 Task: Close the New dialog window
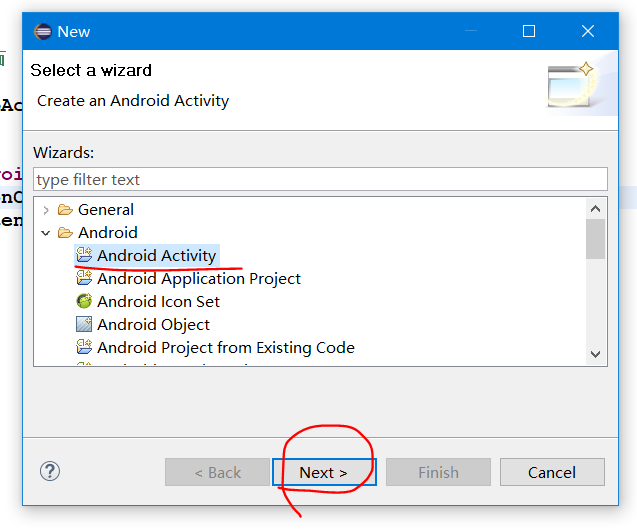587,31
